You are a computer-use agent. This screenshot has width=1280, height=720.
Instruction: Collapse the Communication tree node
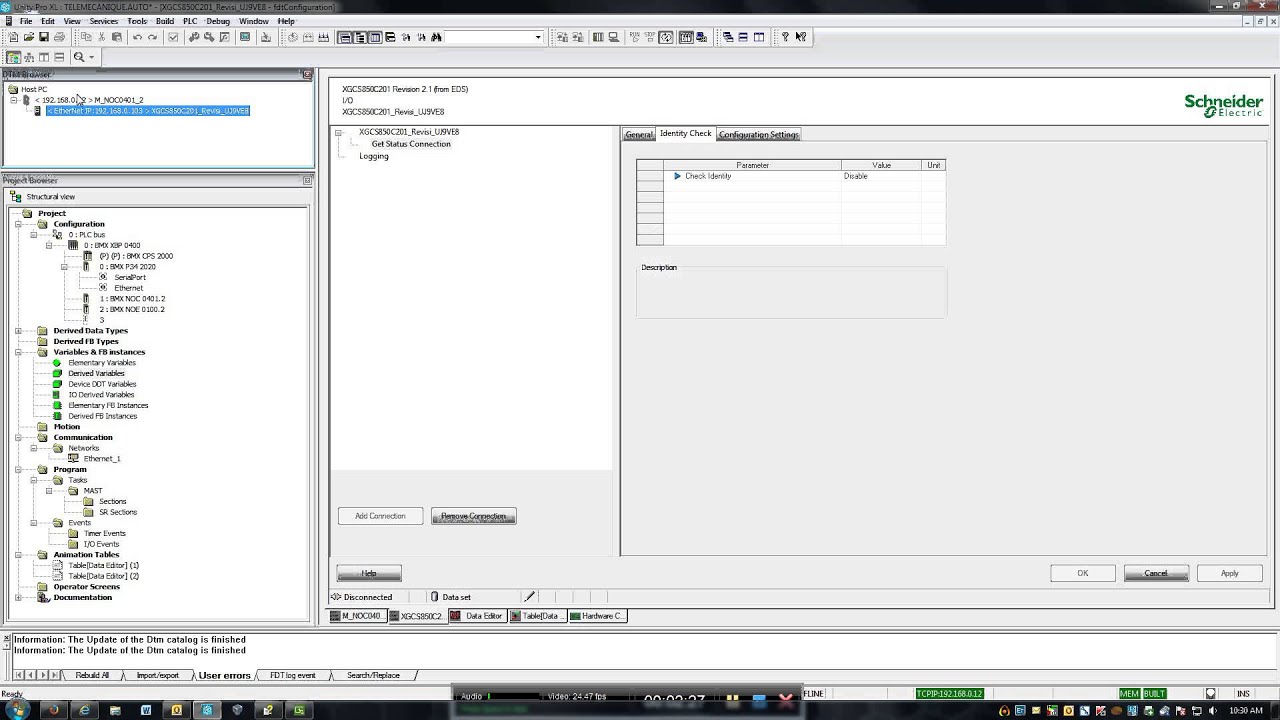coord(18,437)
